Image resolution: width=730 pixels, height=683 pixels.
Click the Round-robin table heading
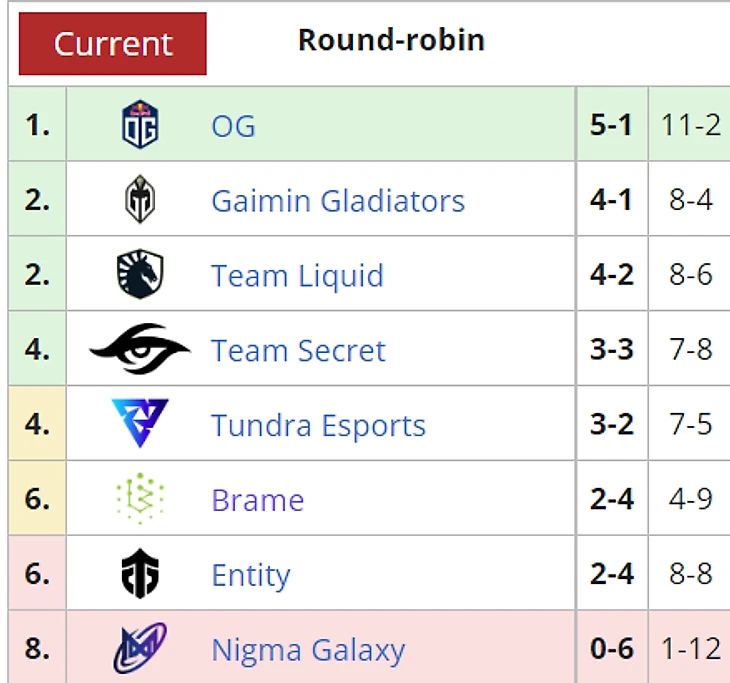click(x=391, y=40)
